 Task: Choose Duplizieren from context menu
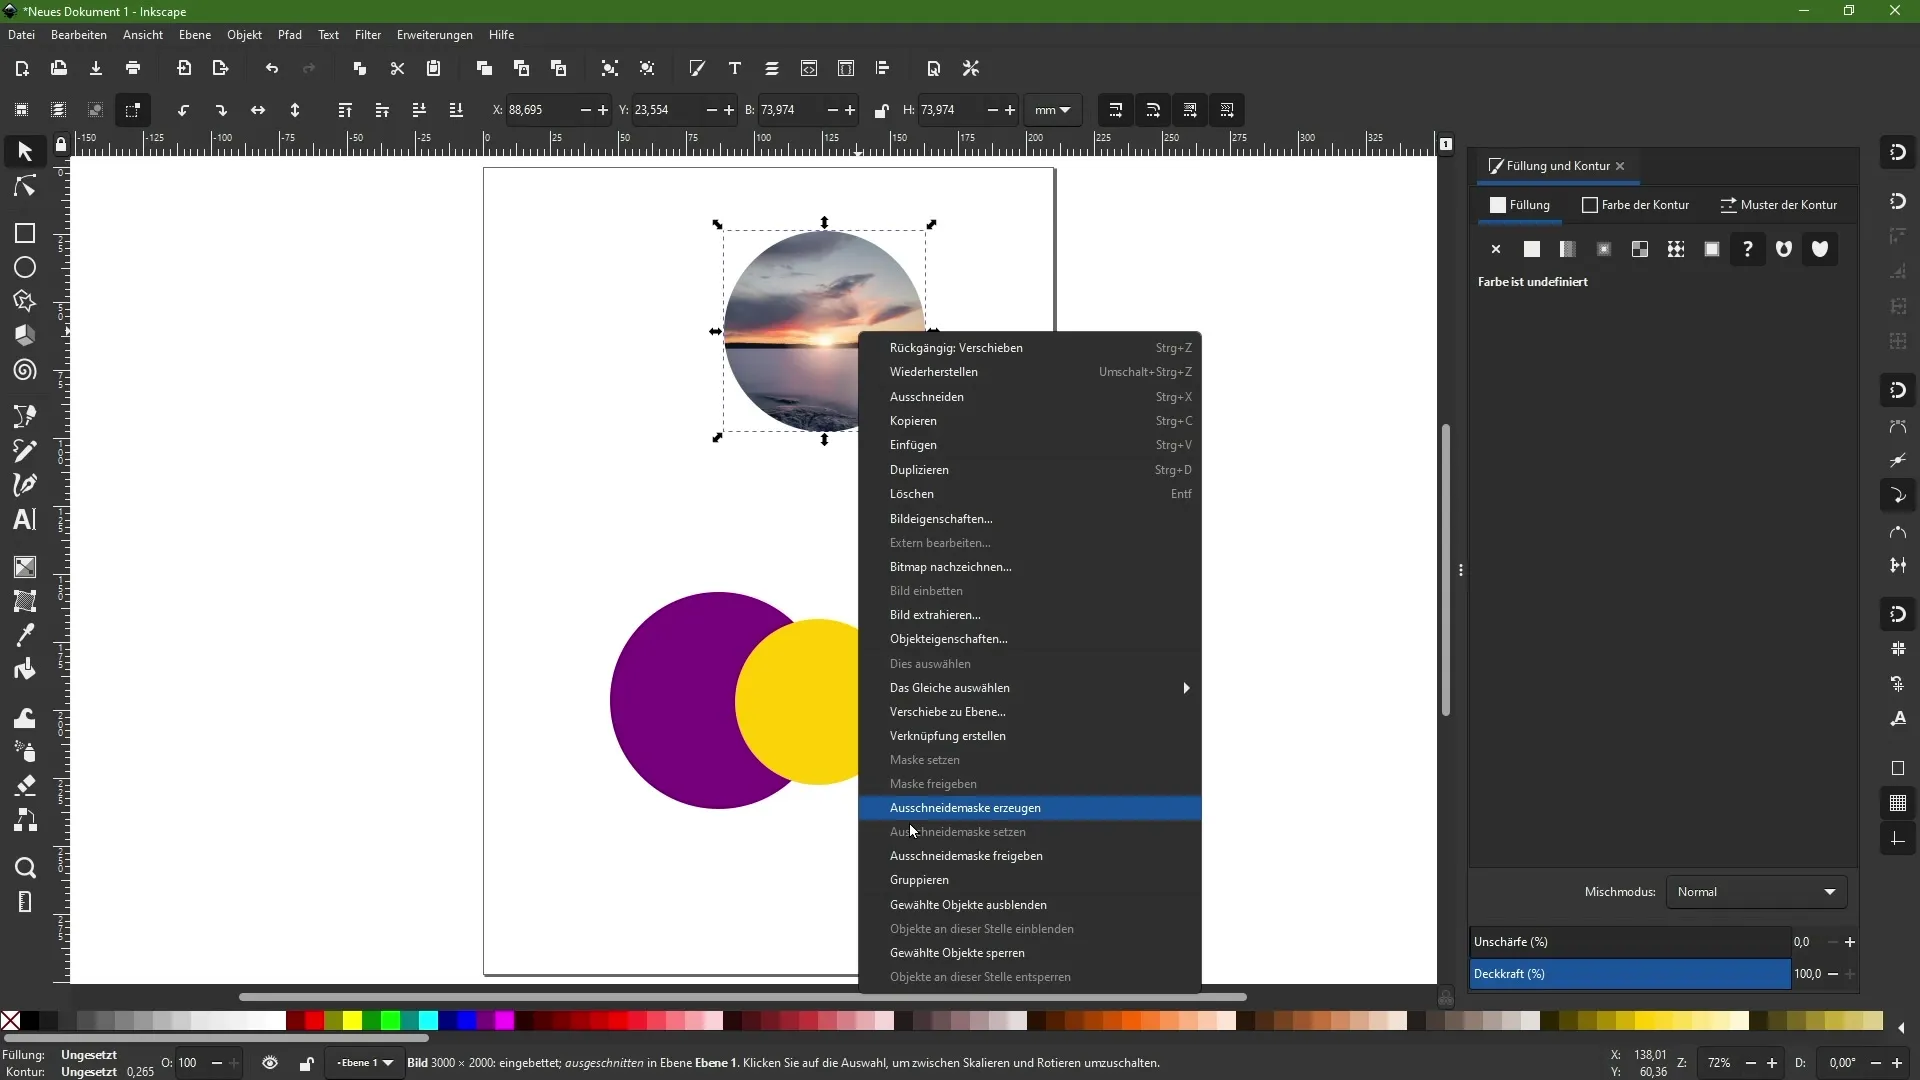pyautogui.click(x=1030, y=470)
